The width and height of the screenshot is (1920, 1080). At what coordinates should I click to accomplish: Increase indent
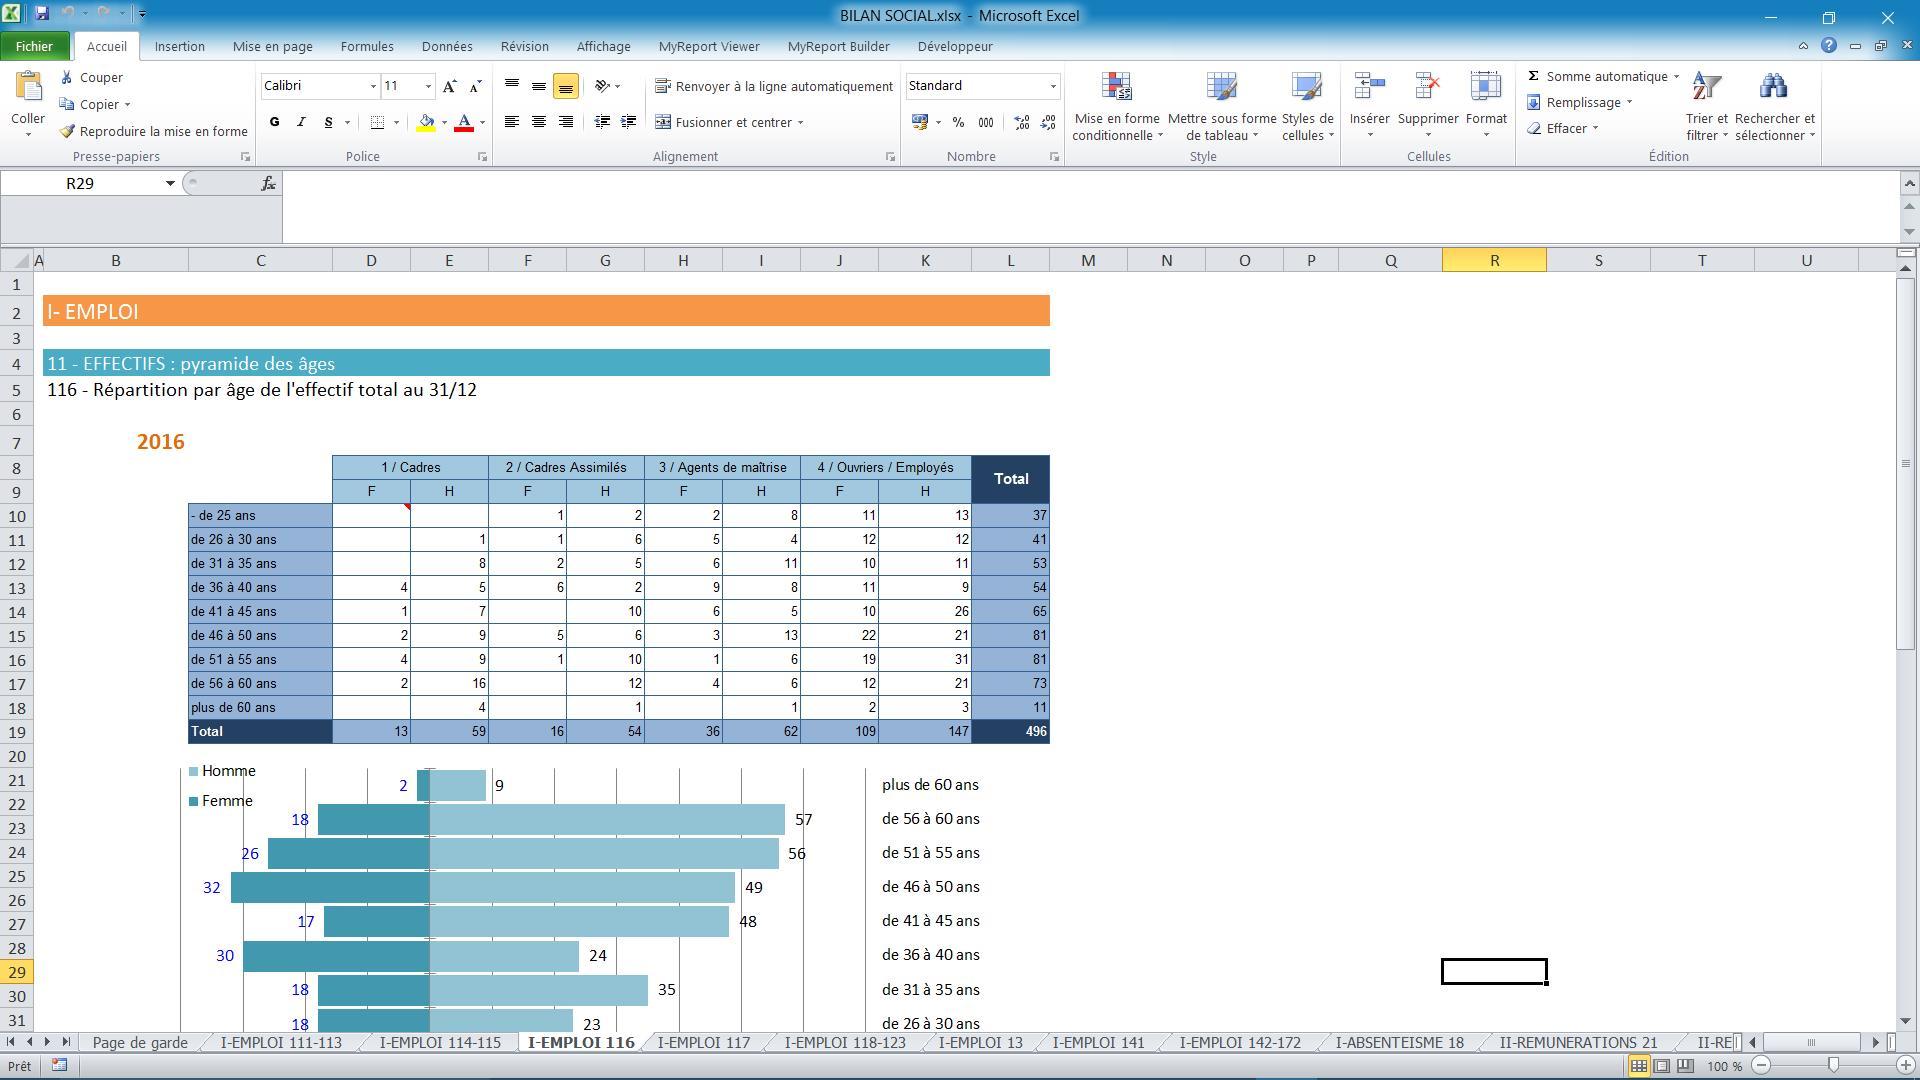629,122
